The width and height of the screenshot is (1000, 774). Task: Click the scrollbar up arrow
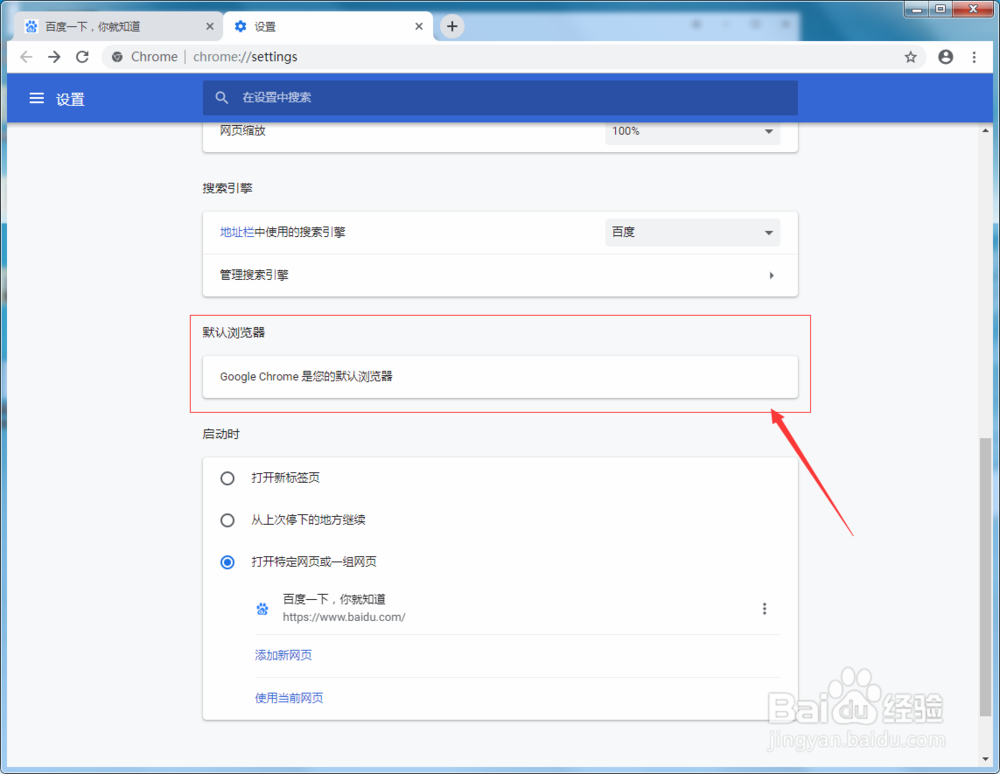pos(985,130)
